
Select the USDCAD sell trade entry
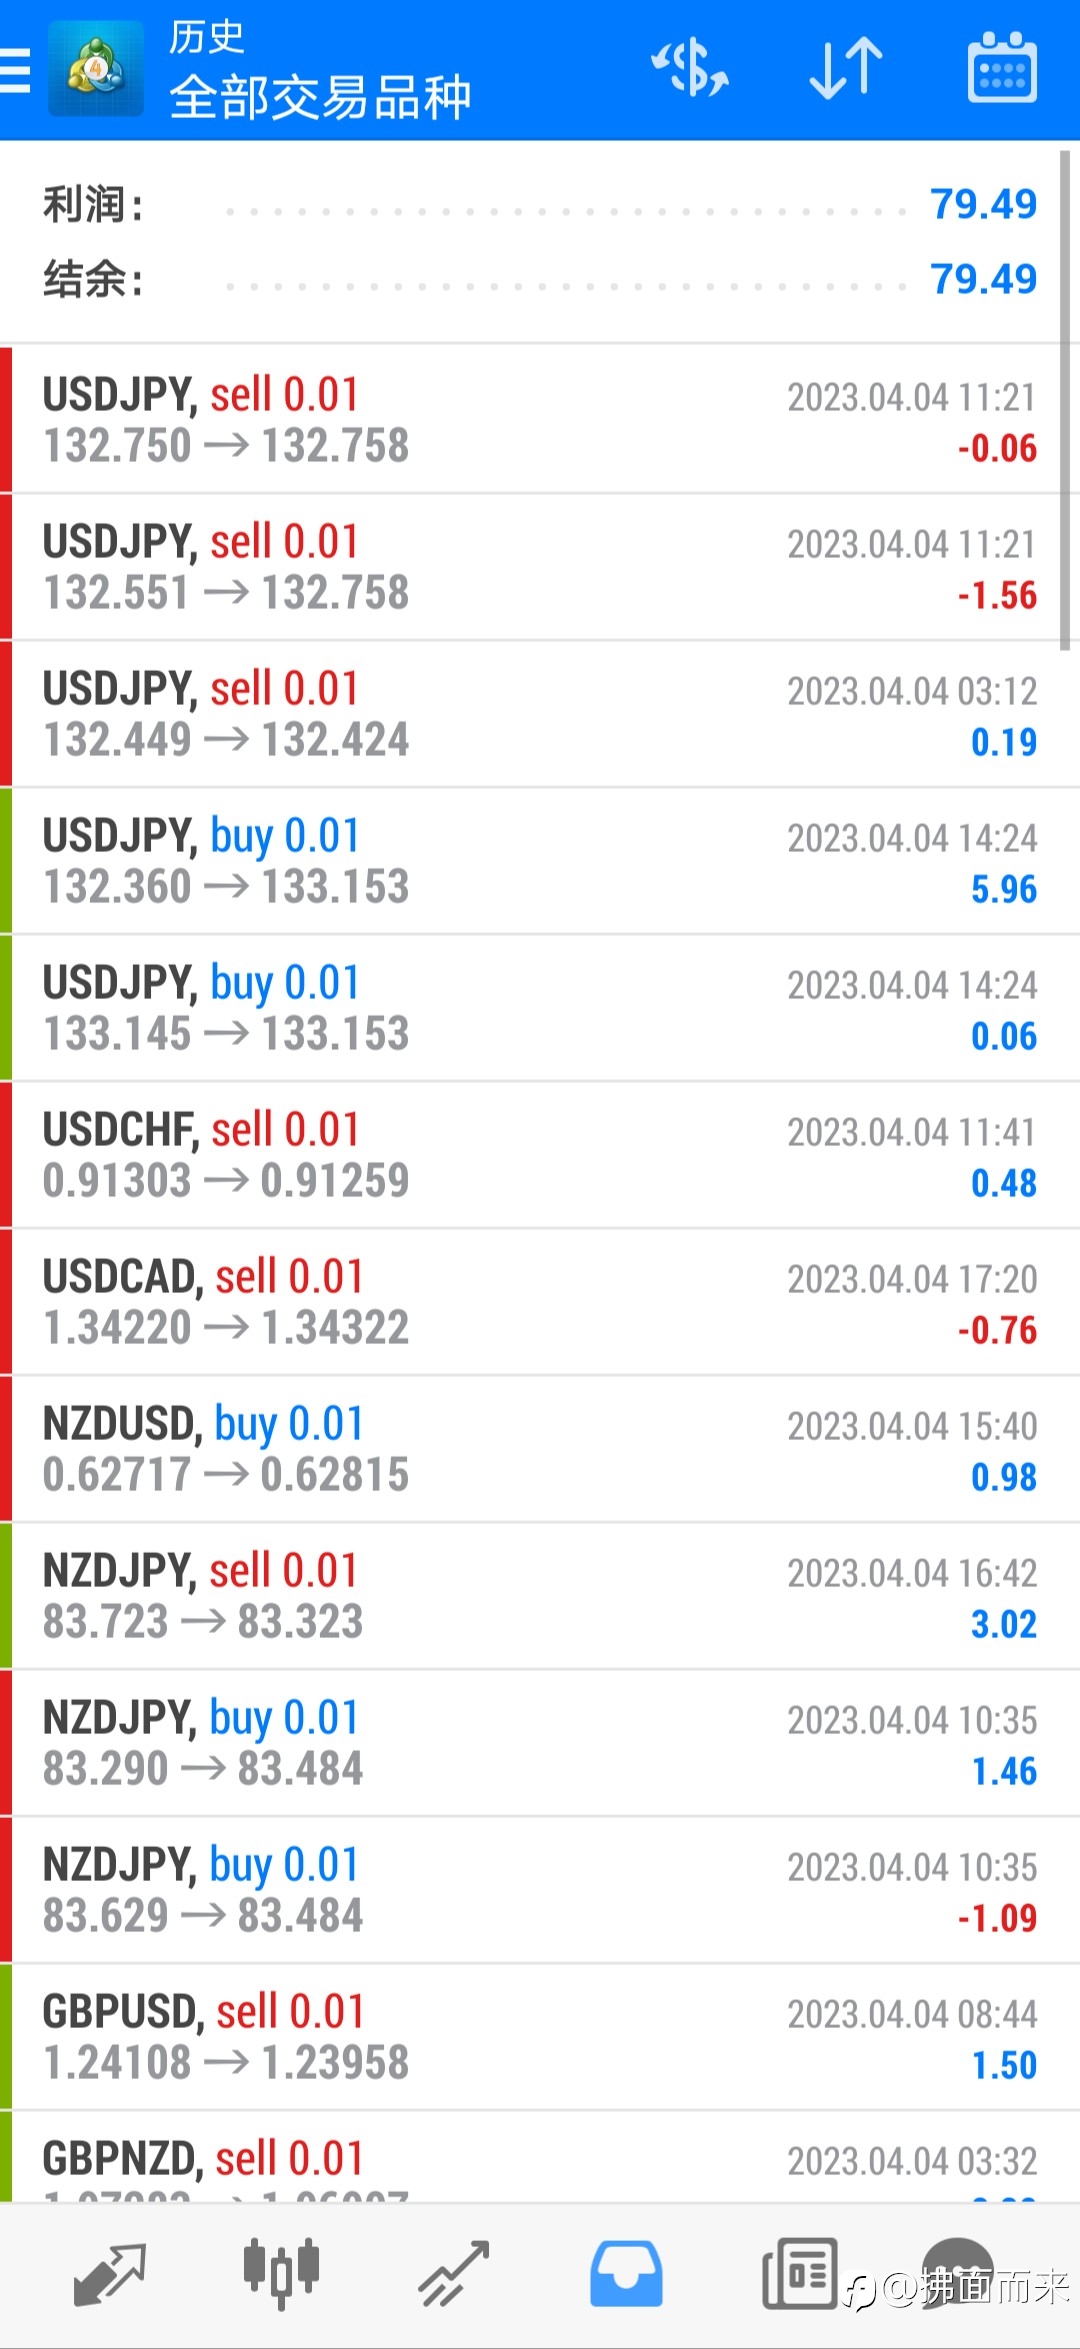click(x=540, y=1302)
